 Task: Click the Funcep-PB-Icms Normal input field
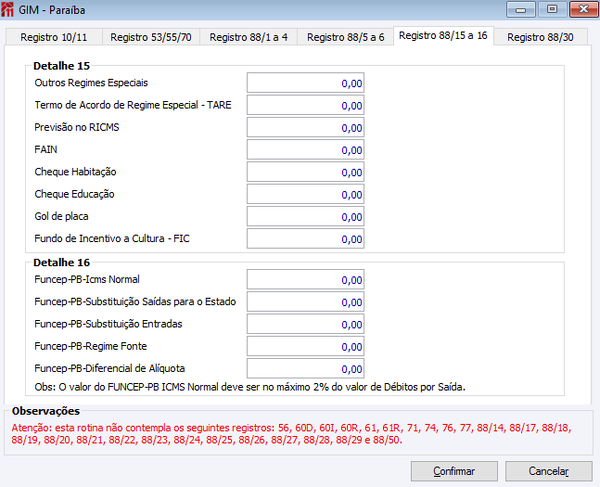pyautogui.click(x=305, y=279)
